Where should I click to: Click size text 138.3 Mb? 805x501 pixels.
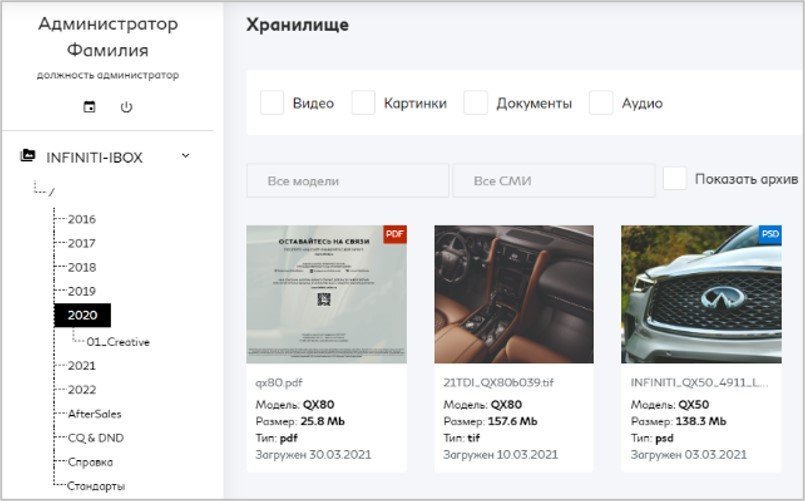click(x=701, y=421)
